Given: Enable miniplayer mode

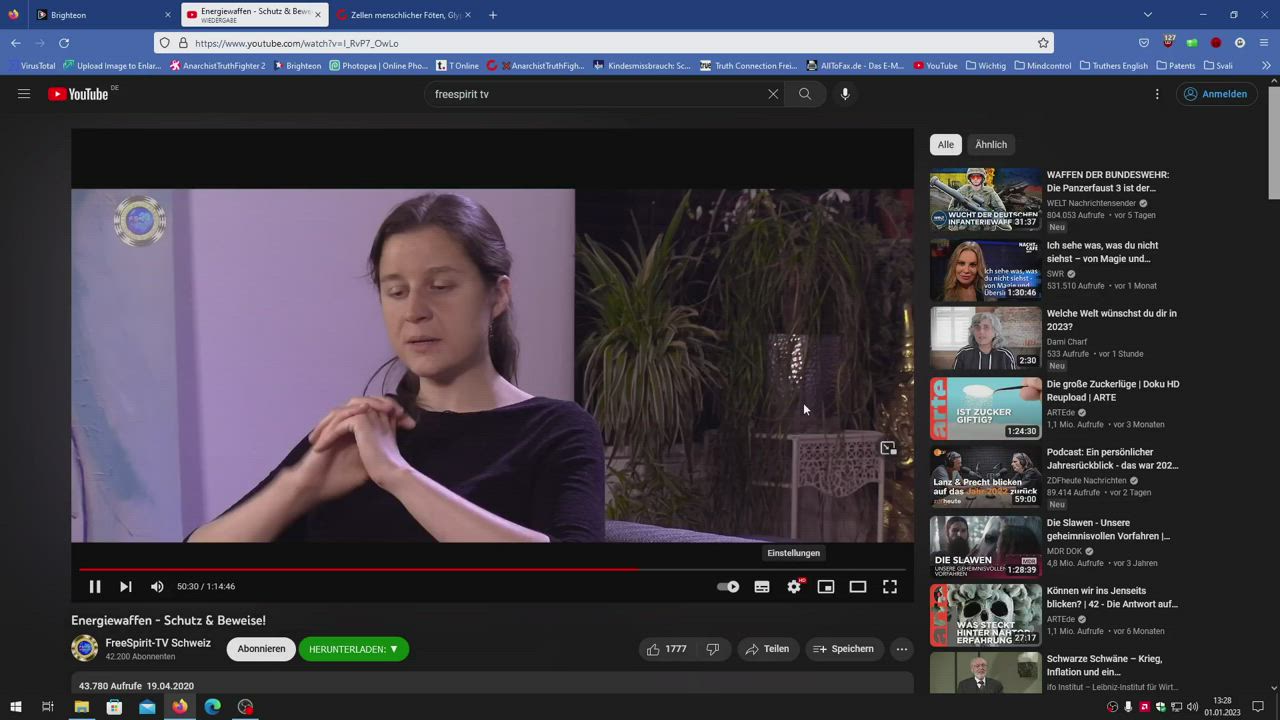Looking at the screenshot, I should coord(826,587).
